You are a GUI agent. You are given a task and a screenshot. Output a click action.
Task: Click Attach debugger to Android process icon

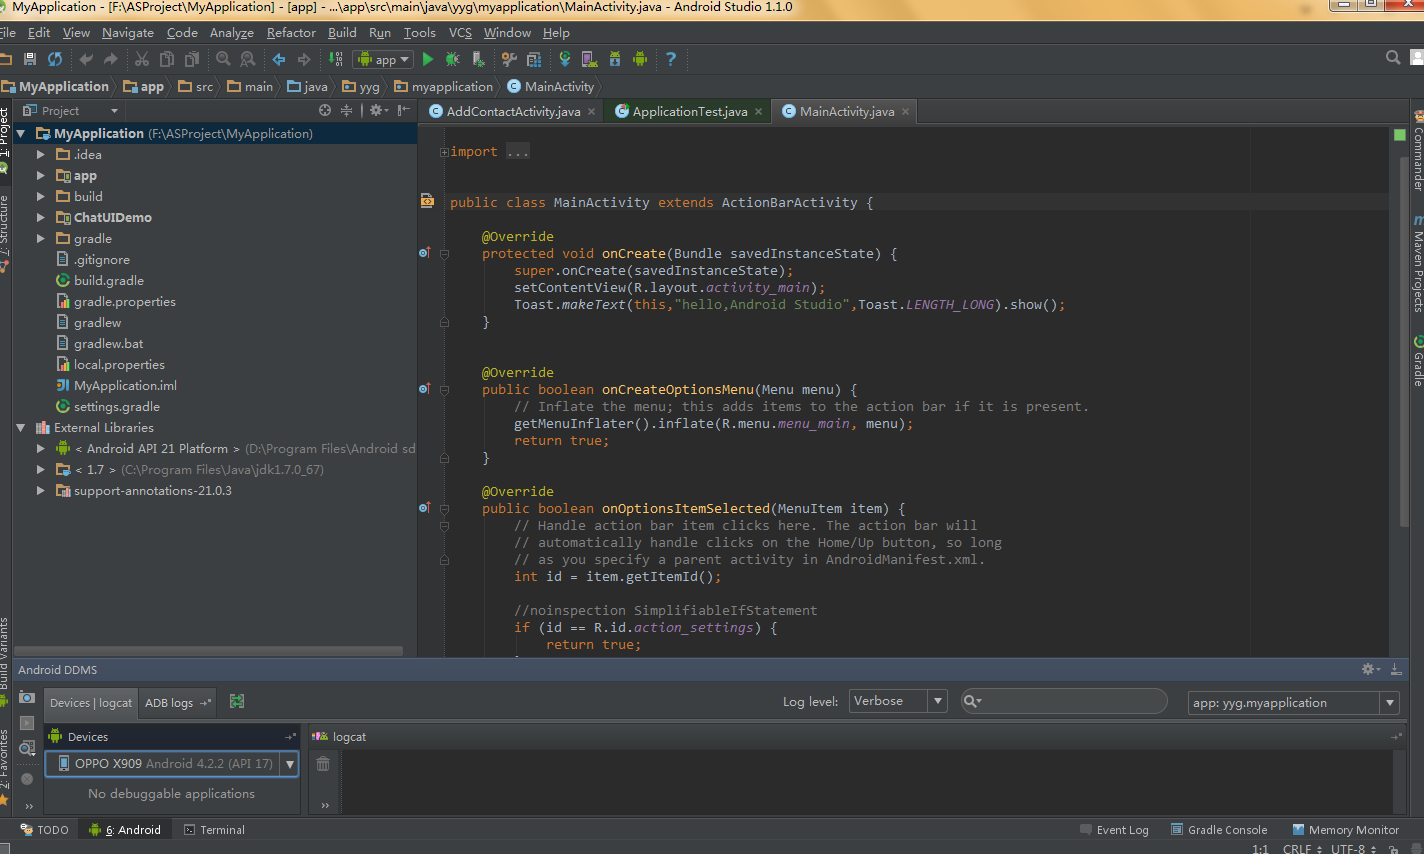(x=477, y=60)
